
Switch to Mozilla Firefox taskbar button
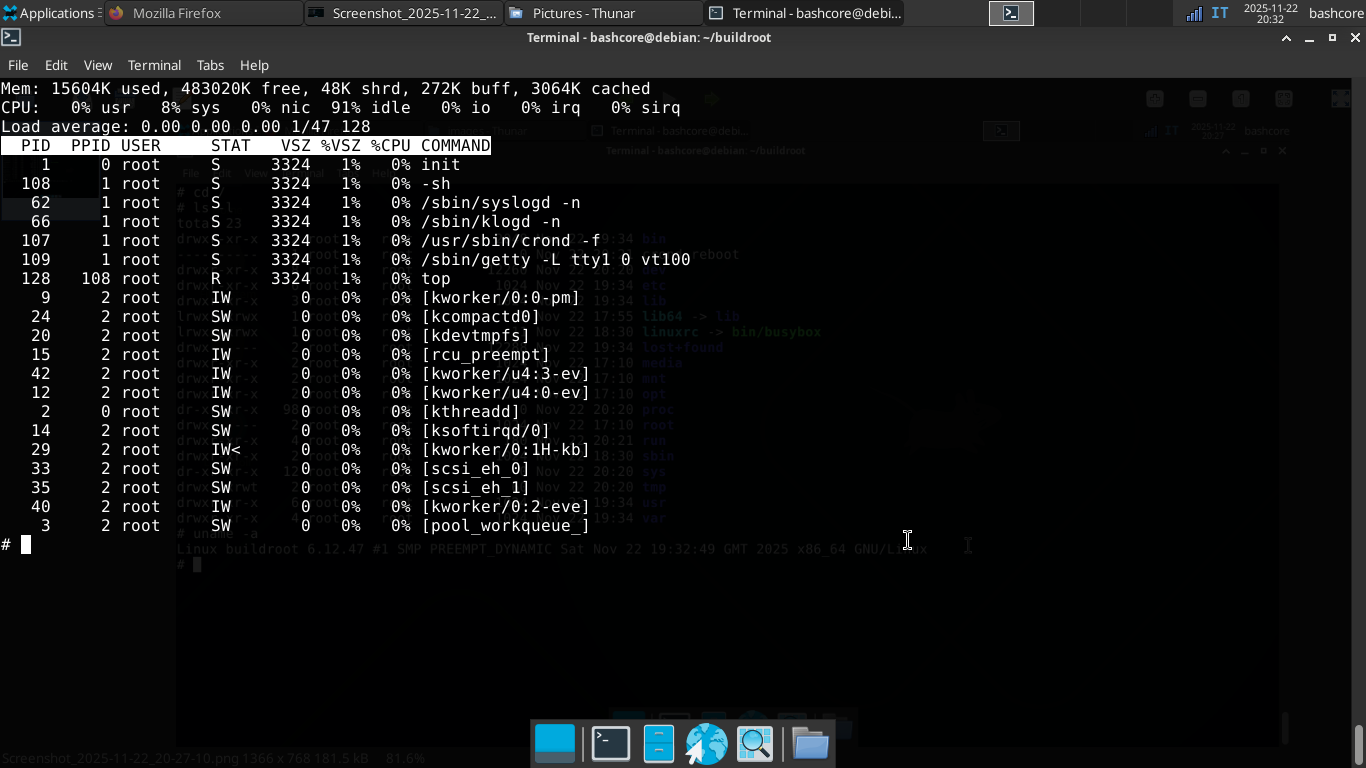(x=203, y=13)
